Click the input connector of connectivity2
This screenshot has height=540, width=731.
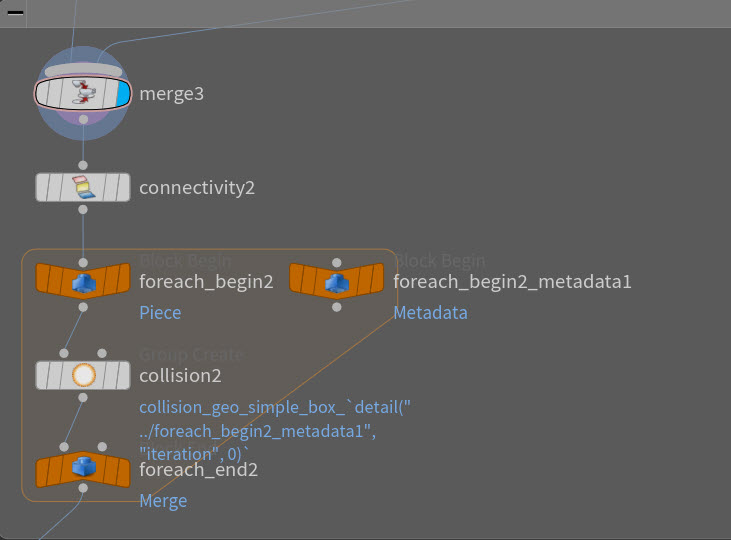click(x=83, y=165)
